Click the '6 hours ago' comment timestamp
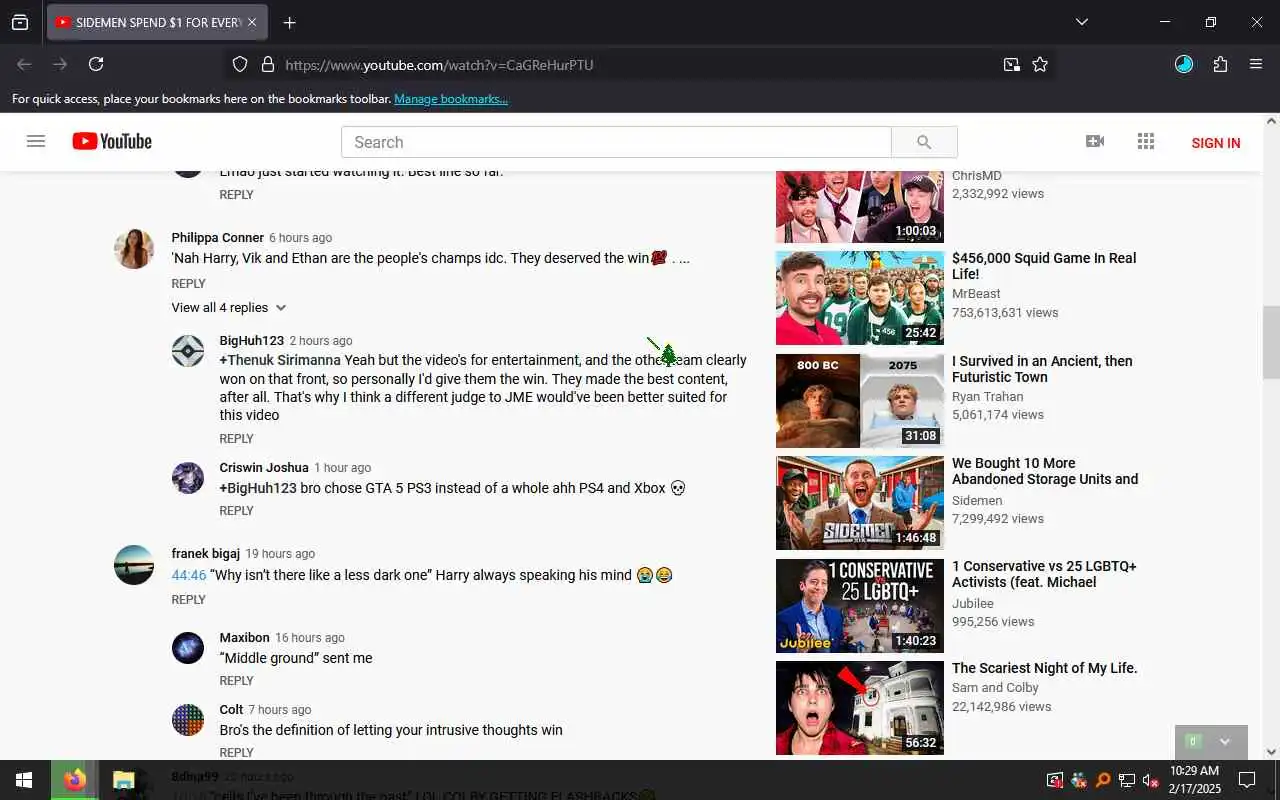Image resolution: width=1280 pixels, height=800 pixels. tap(300, 238)
